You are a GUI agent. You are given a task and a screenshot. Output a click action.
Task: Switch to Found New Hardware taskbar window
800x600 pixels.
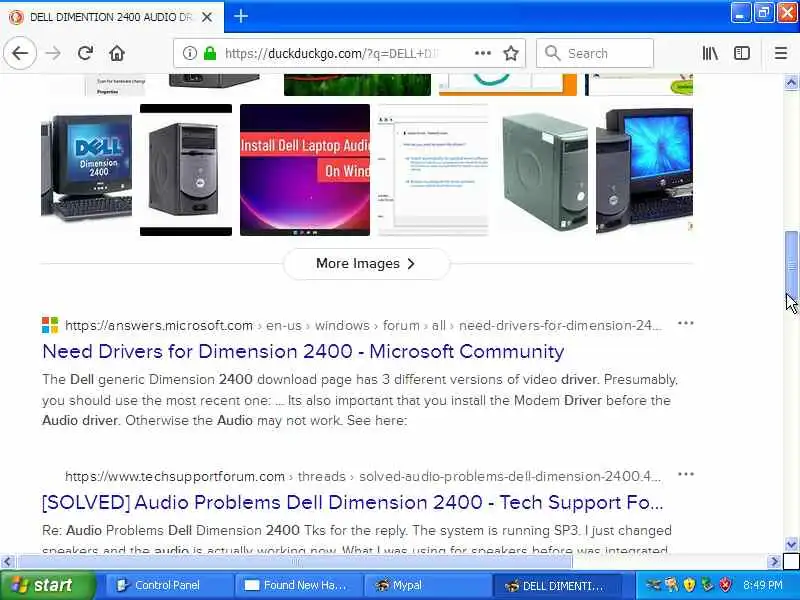click(298, 585)
